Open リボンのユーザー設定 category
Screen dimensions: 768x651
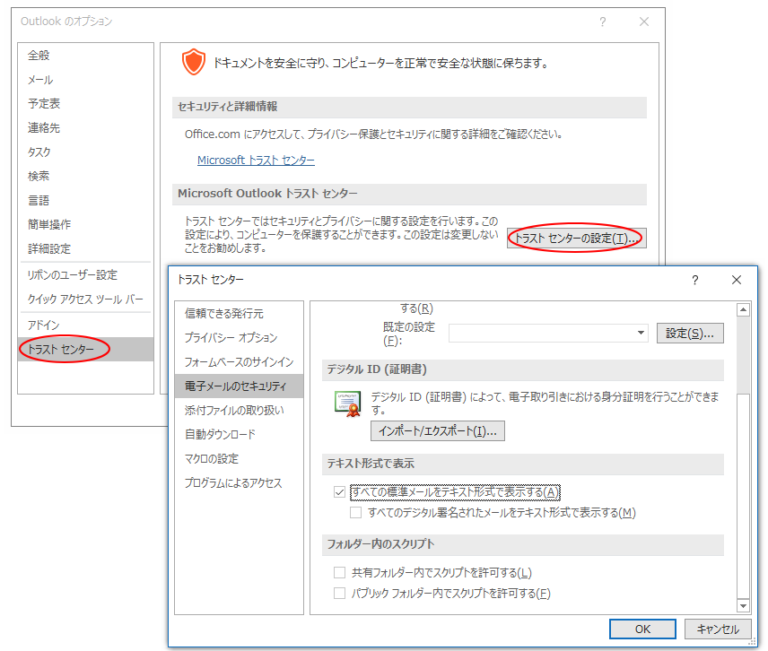point(72,275)
